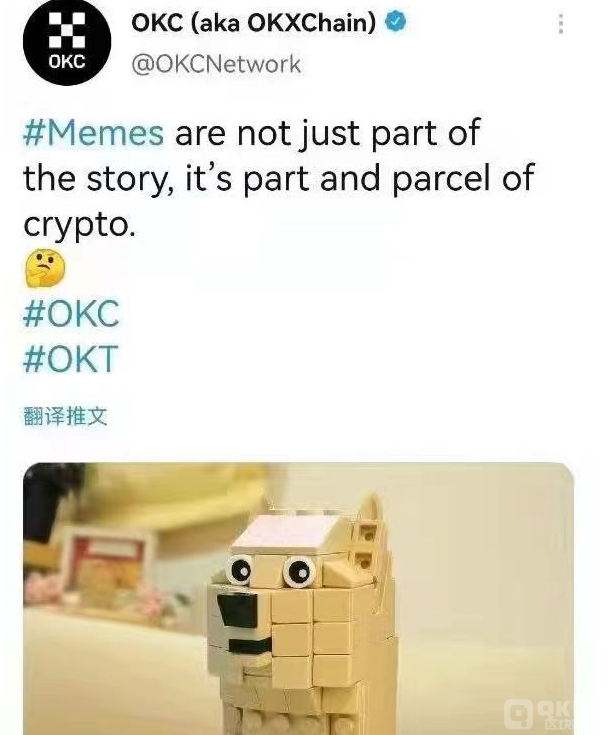This screenshot has width=613, height=735.
Task: Open the OKC (aka OKXChain) display name
Action: tap(254, 22)
